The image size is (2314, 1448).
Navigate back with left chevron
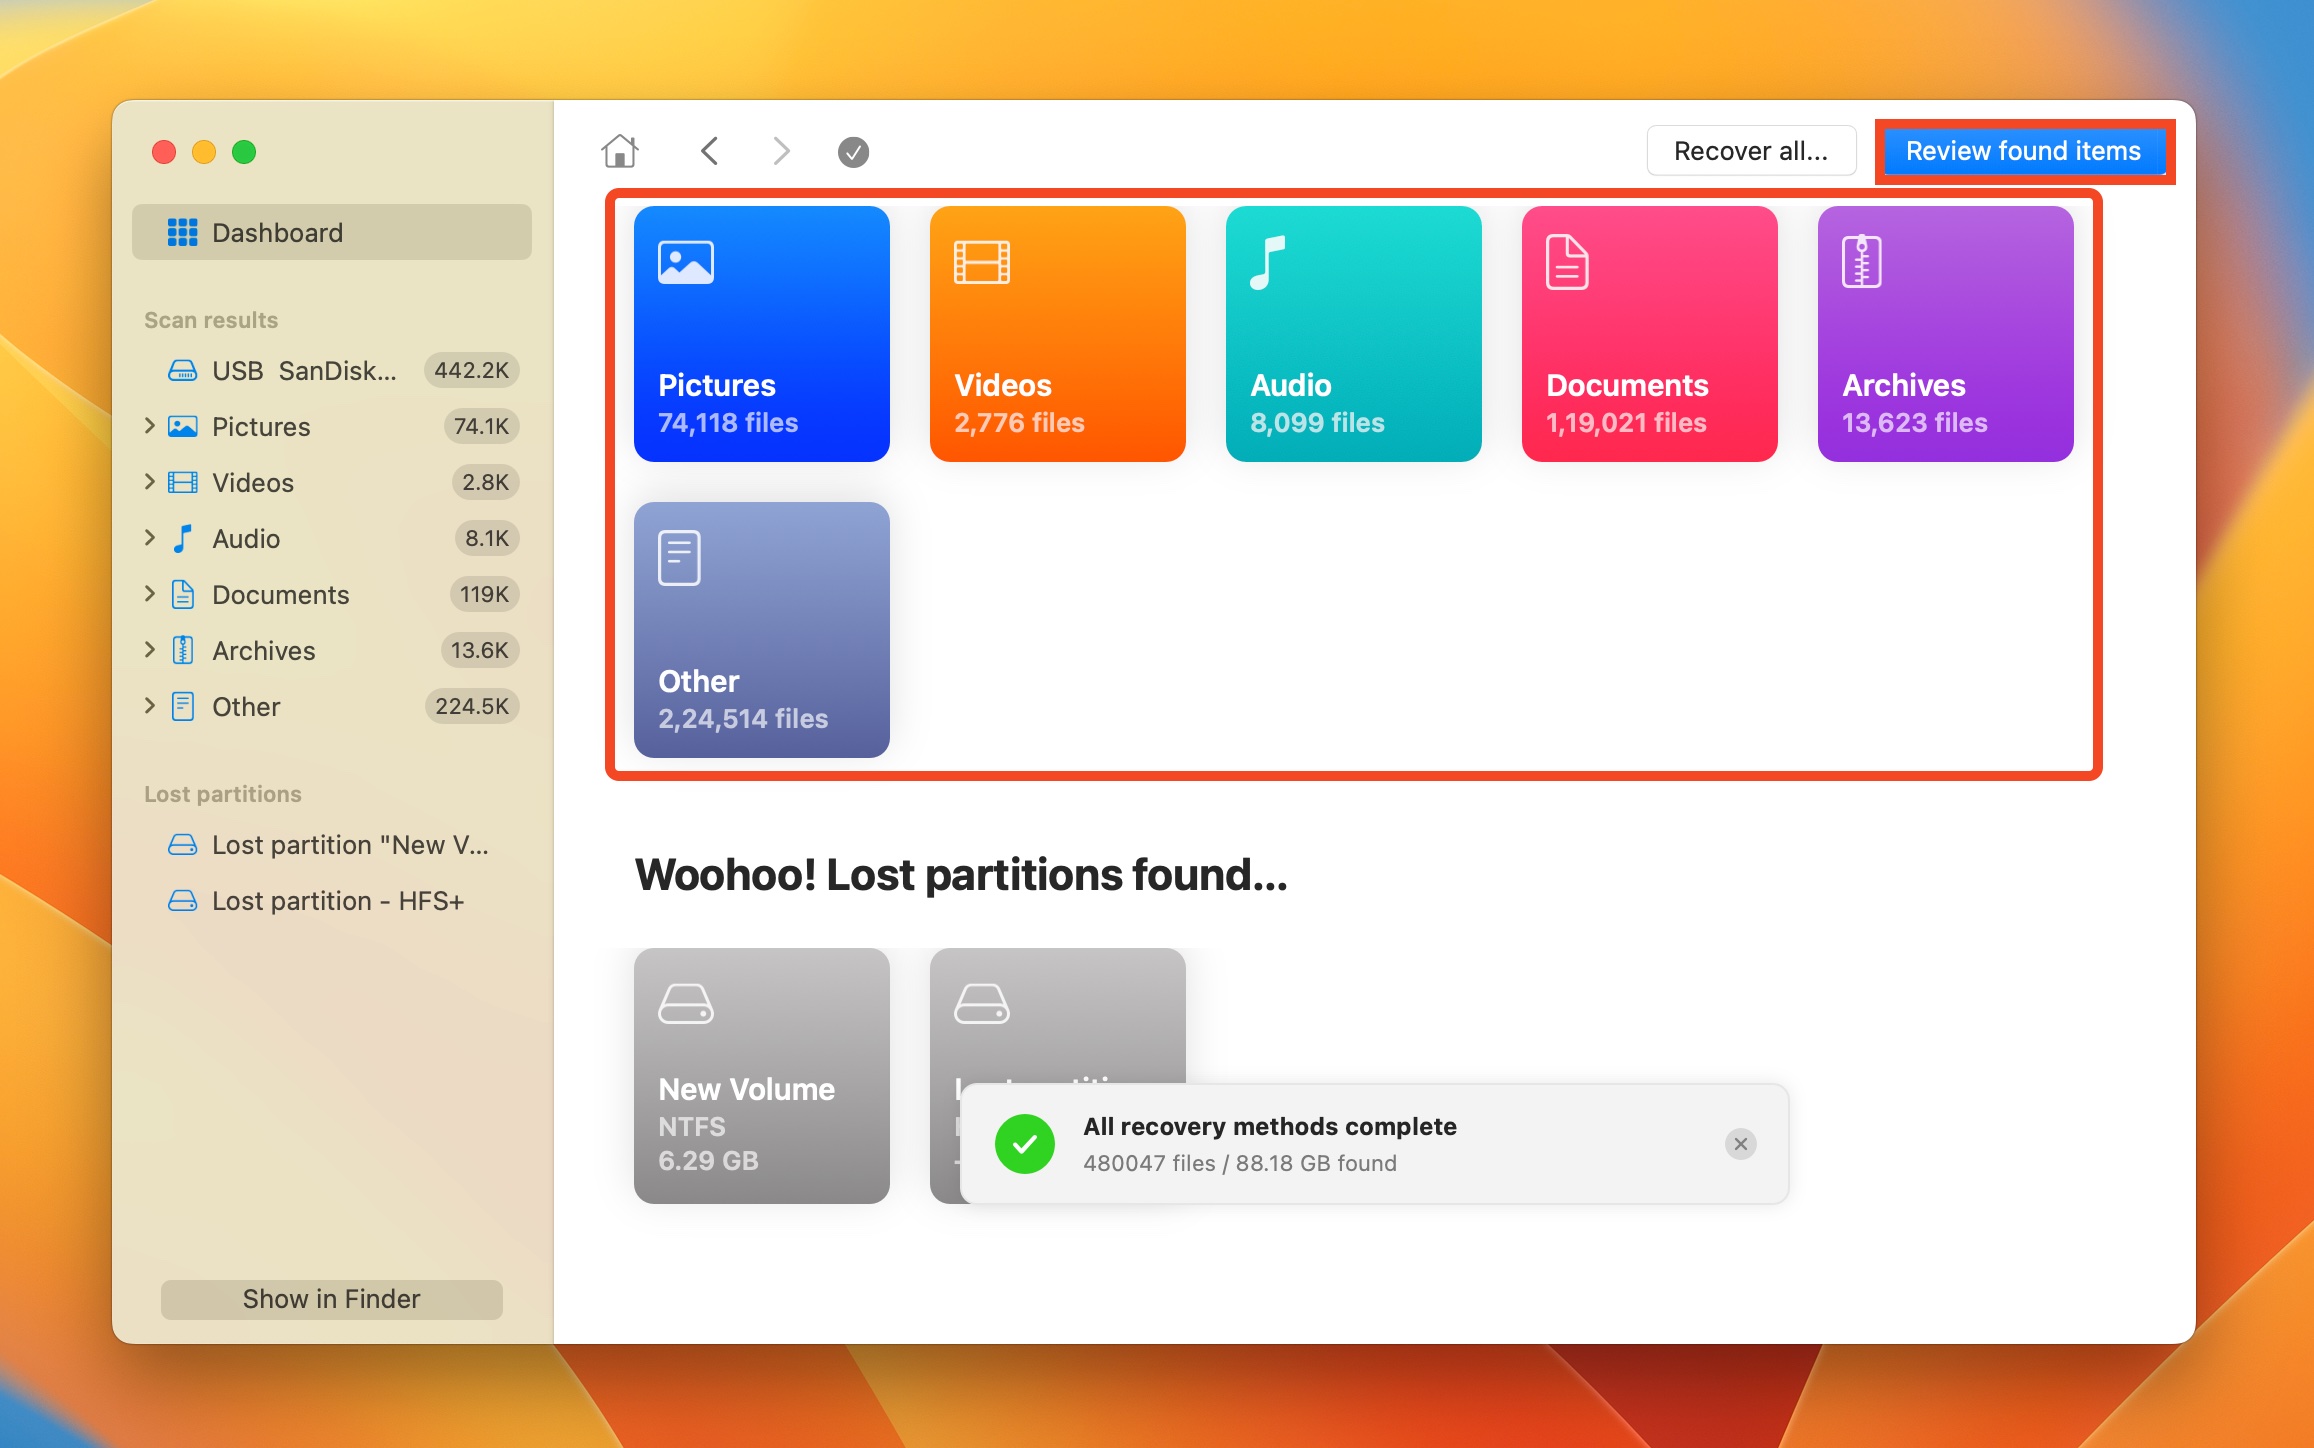tap(710, 151)
